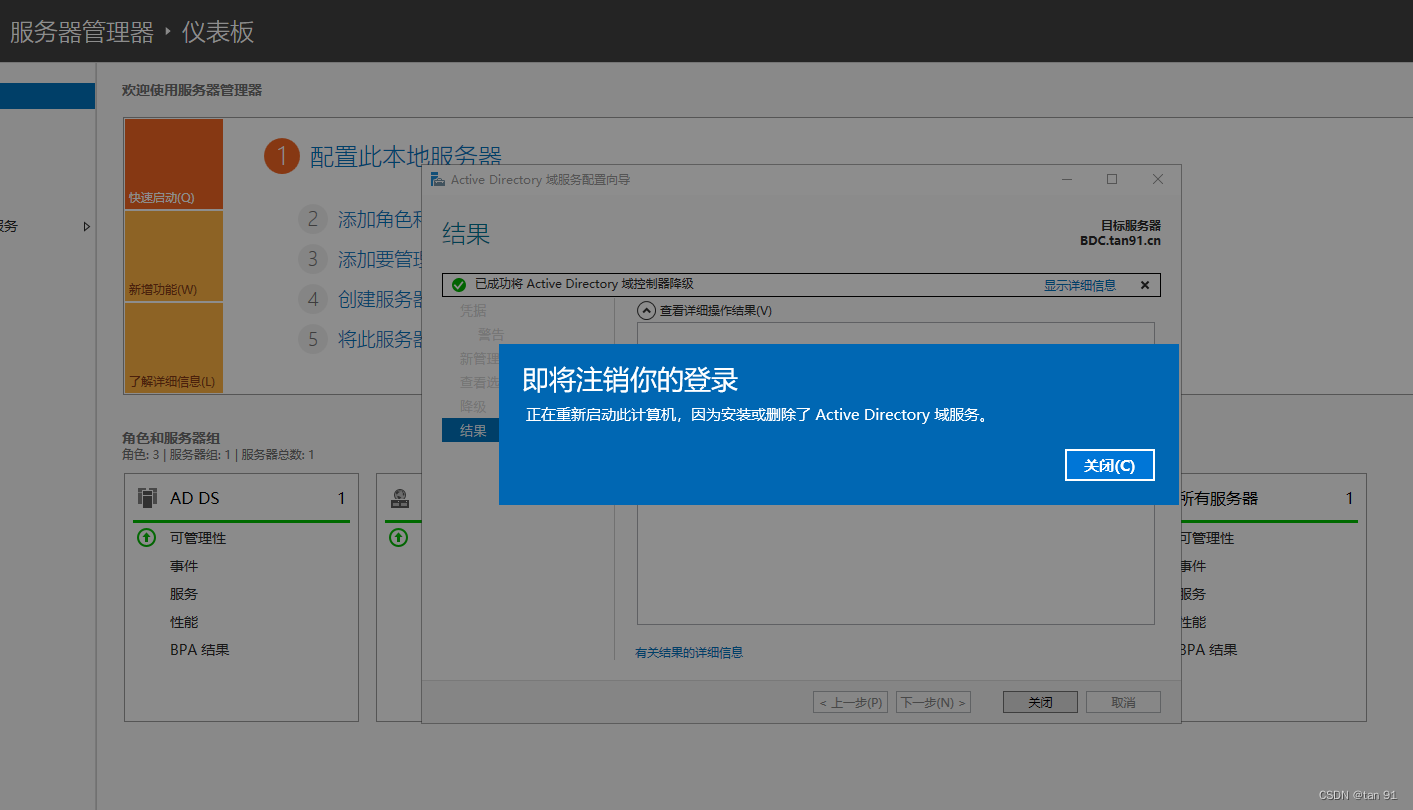The height and width of the screenshot is (810, 1413).
Task: Open the 显示详细信息 link in the notification bar
Action: (1080, 285)
